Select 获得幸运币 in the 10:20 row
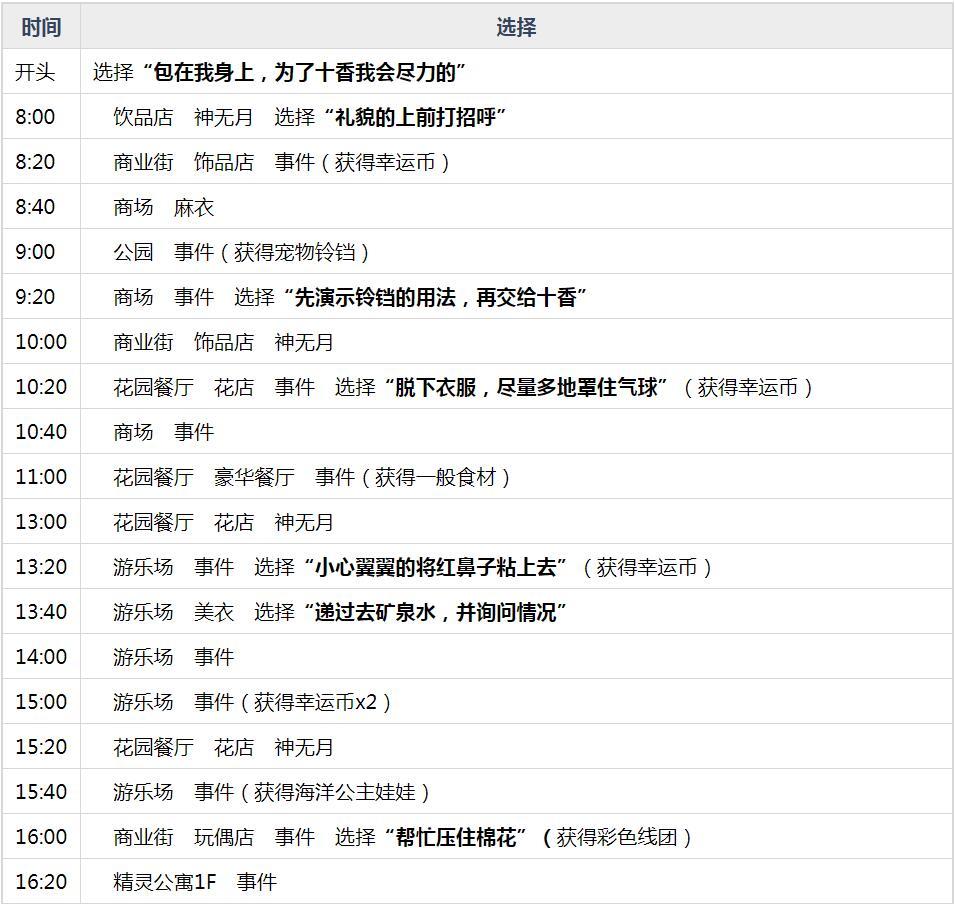This screenshot has height=904, width=955. point(747,387)
